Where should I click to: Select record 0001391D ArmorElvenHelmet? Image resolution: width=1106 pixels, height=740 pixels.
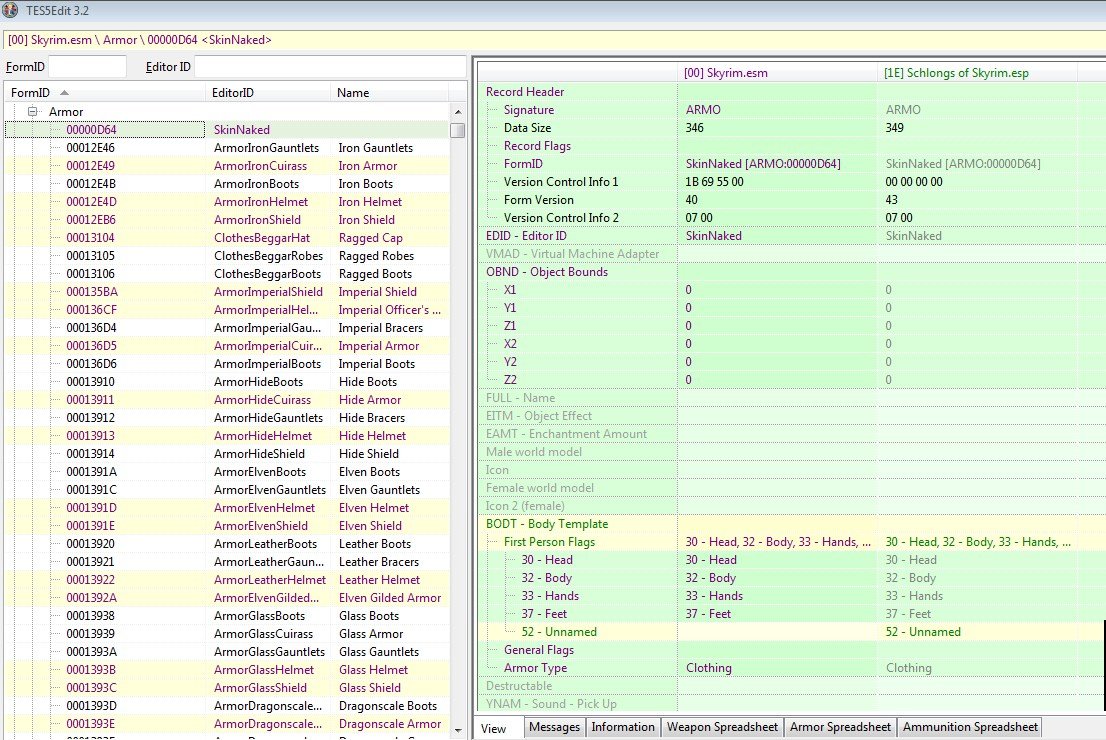pyautogui.click(x=227, y=508)
